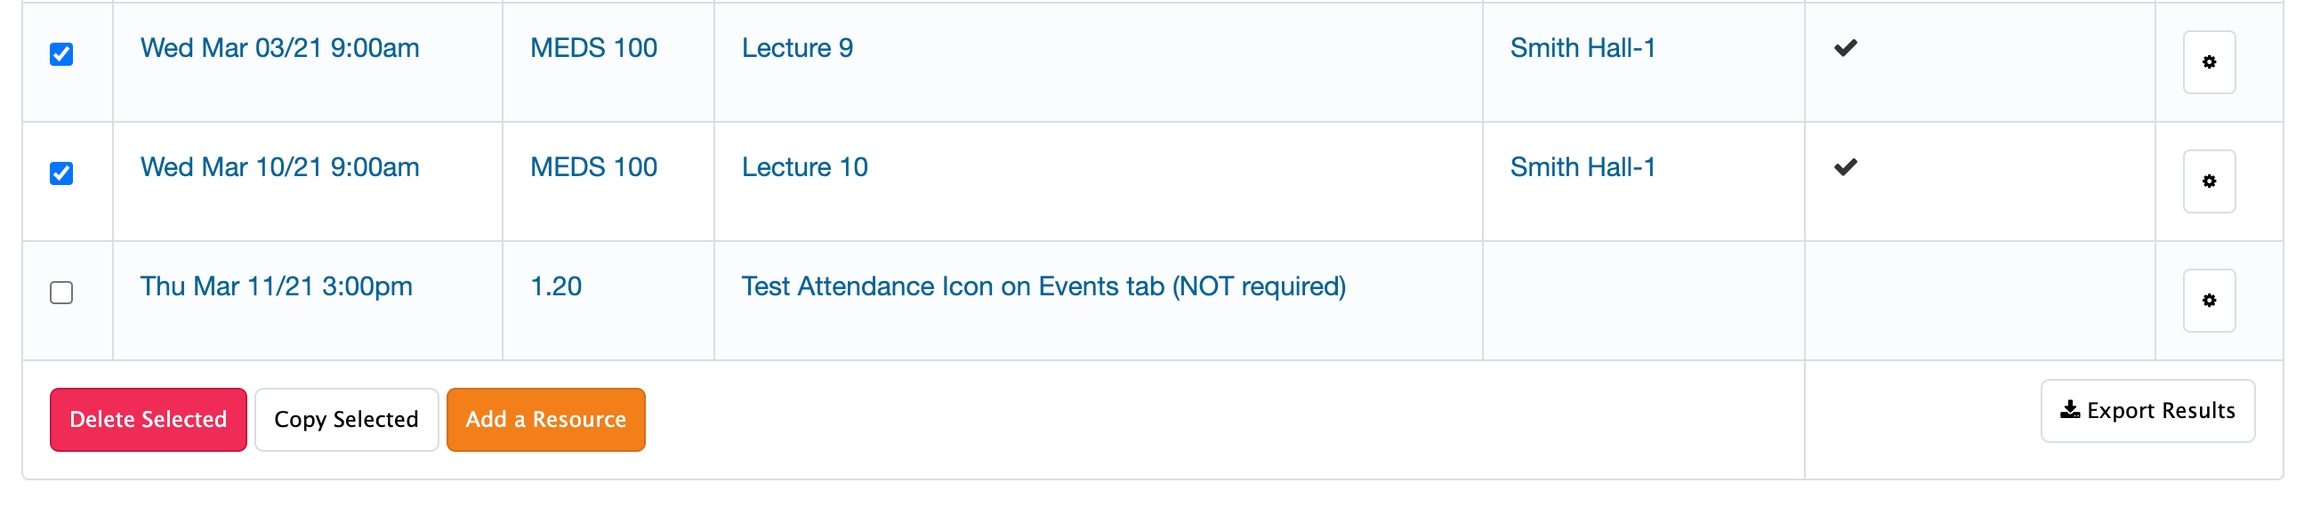Viewport: 2304px width, 507px height.
Task: Open MEDS 100 course link for Lecture 9
Action: [x=593, y=48]
